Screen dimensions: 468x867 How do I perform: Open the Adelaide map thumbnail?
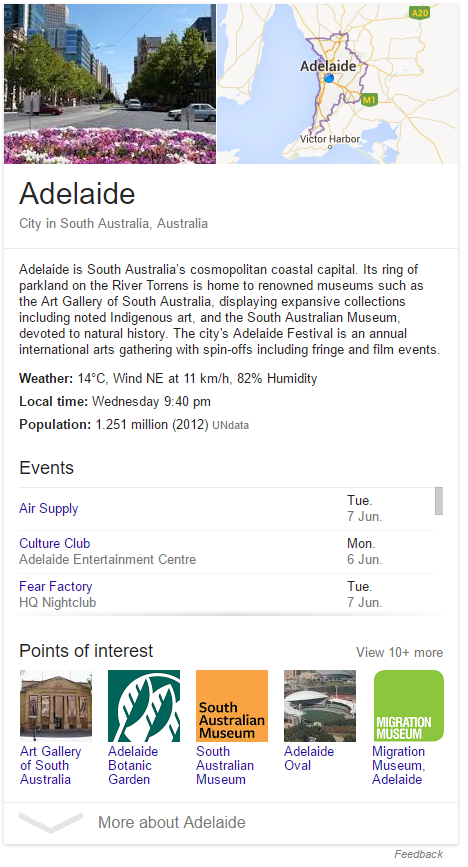(x=337, y=83)
